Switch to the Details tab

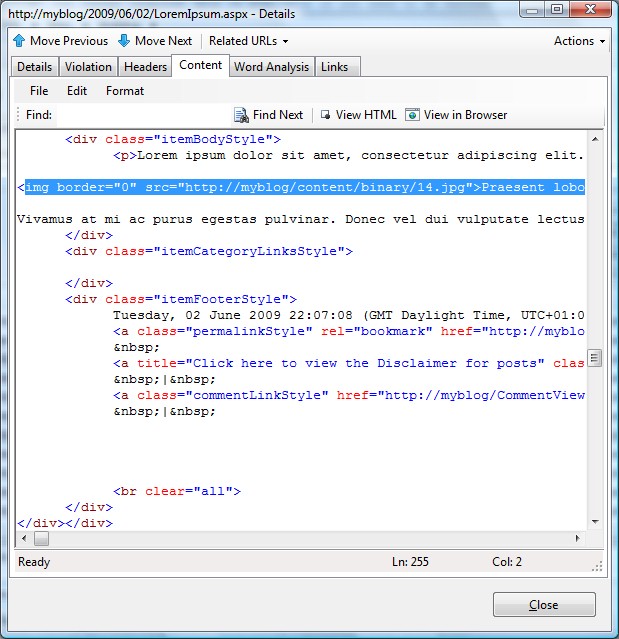point(35,67)
